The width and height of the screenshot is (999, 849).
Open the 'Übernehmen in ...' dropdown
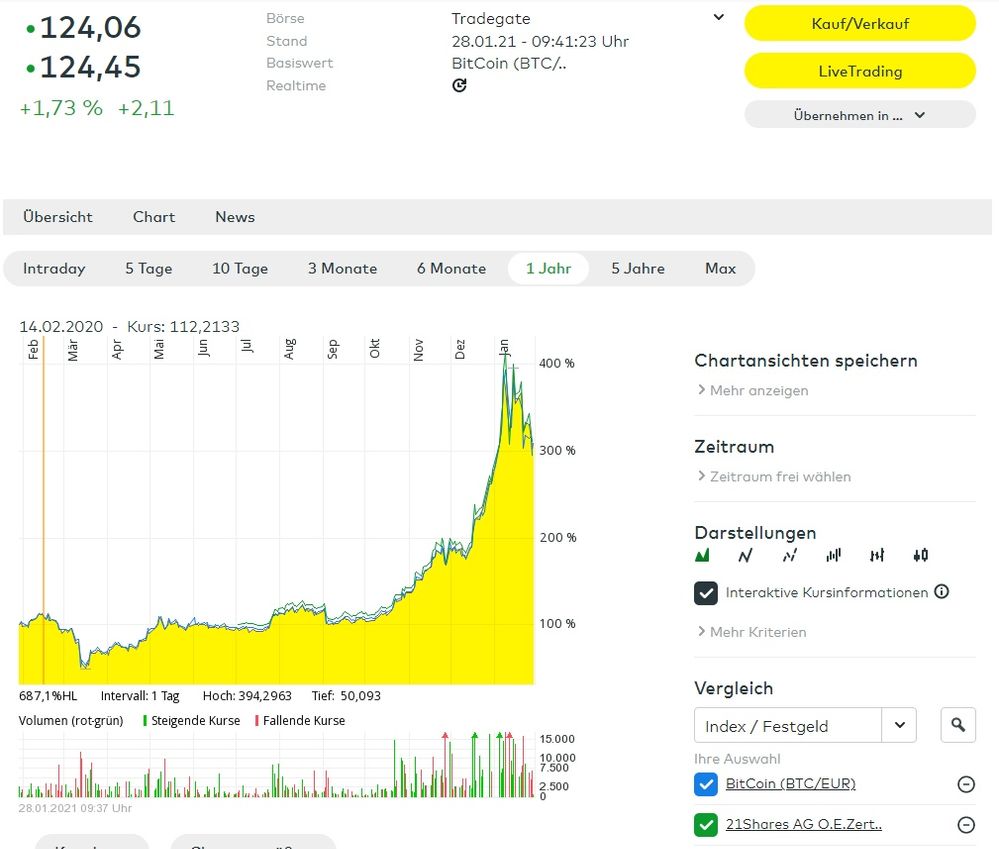click(x=859, y=115)
